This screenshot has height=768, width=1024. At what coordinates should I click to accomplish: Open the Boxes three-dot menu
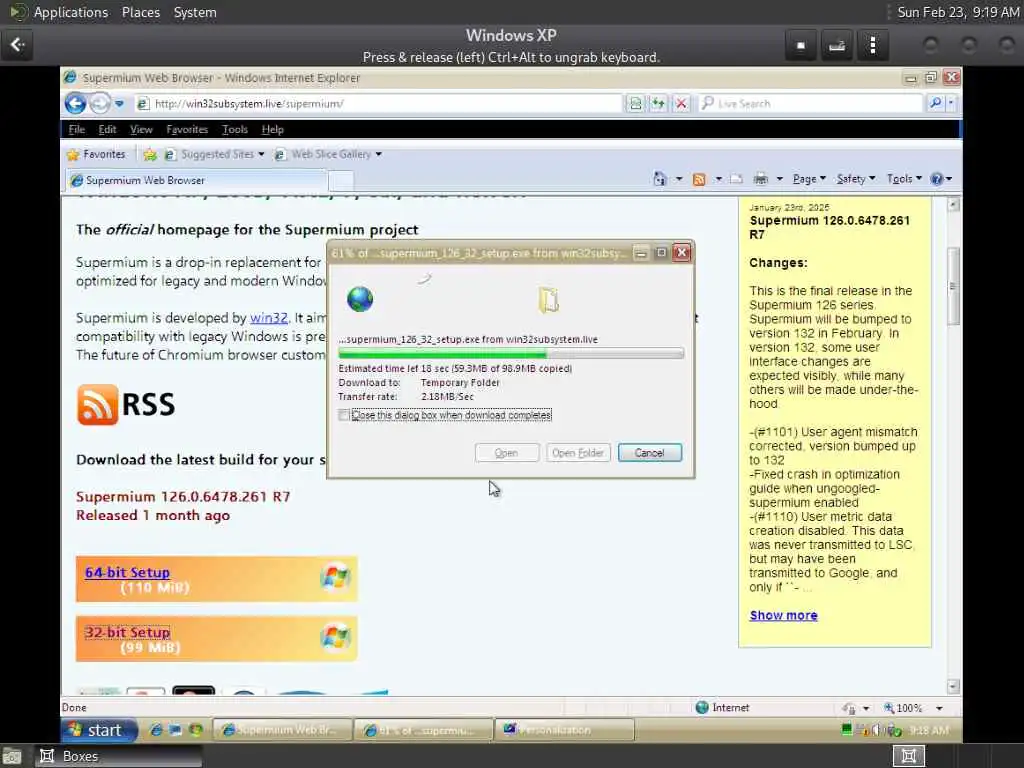pos(873,45)
